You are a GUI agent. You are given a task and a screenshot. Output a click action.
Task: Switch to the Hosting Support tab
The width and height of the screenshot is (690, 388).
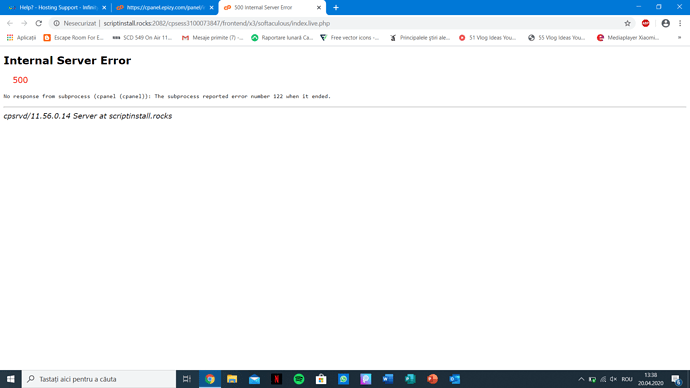pos(55,7)
